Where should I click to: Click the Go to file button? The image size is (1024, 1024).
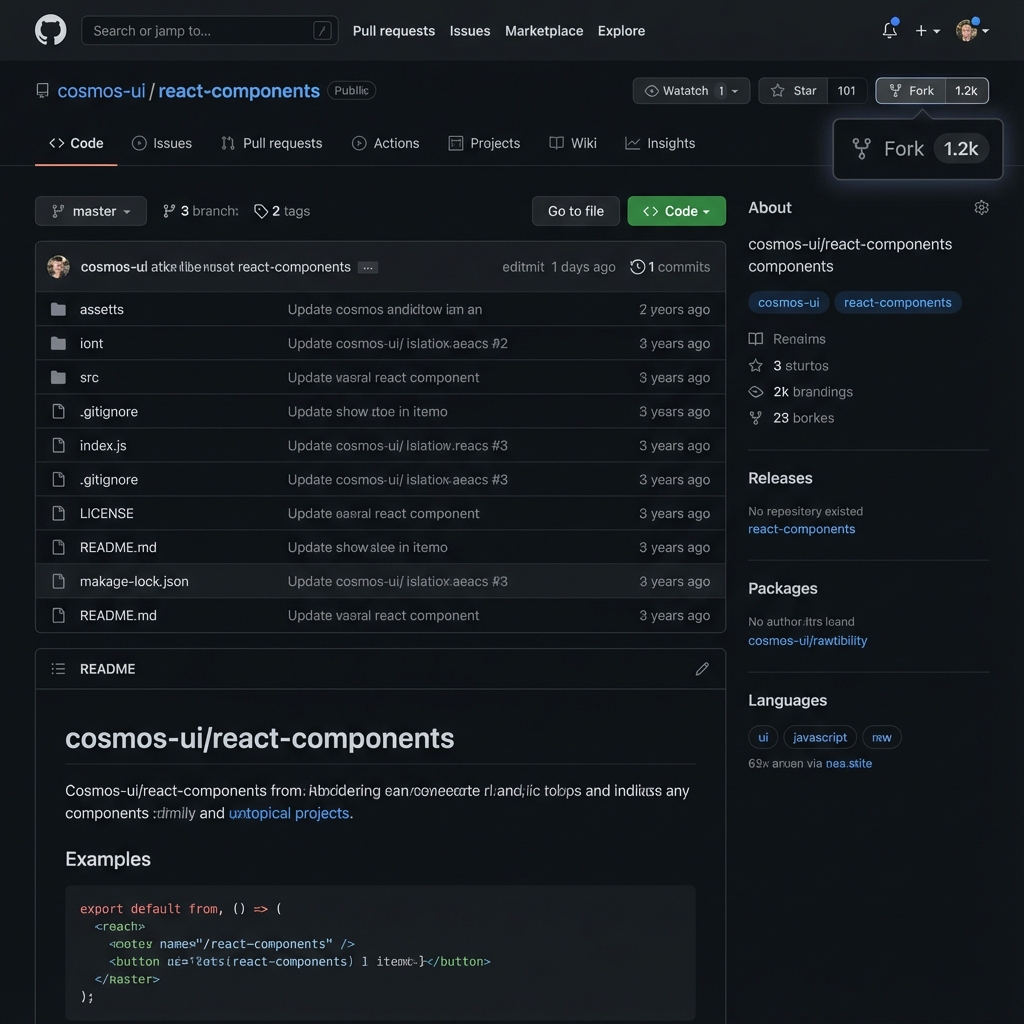(575, 211)
